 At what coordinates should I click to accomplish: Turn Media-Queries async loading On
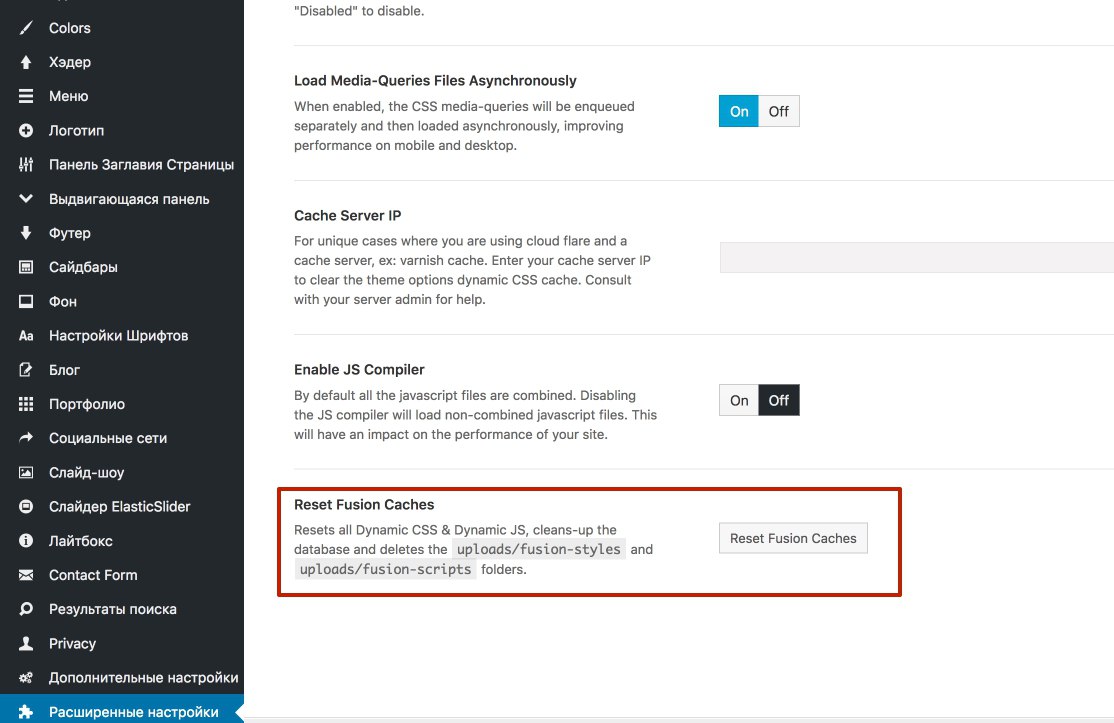pos(739,111)
